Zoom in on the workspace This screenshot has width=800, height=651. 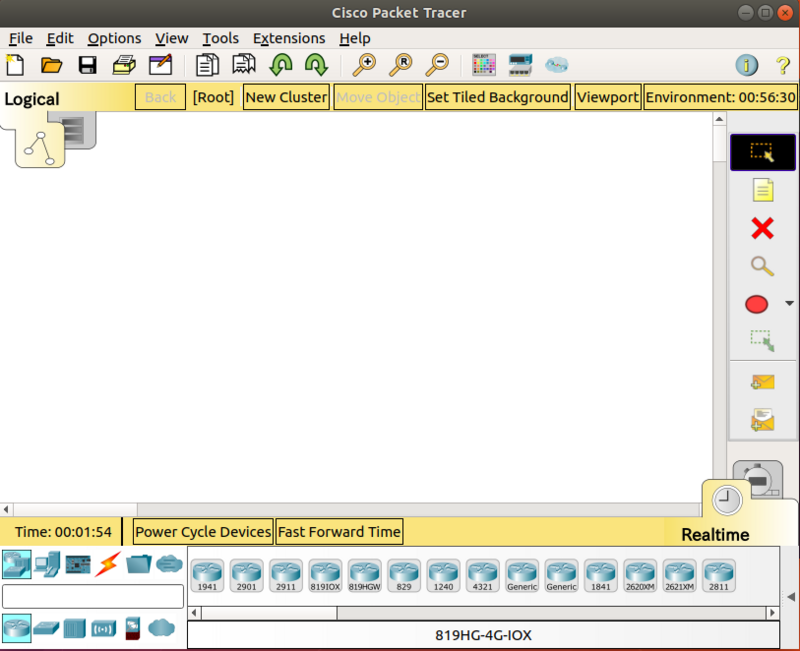364,65
